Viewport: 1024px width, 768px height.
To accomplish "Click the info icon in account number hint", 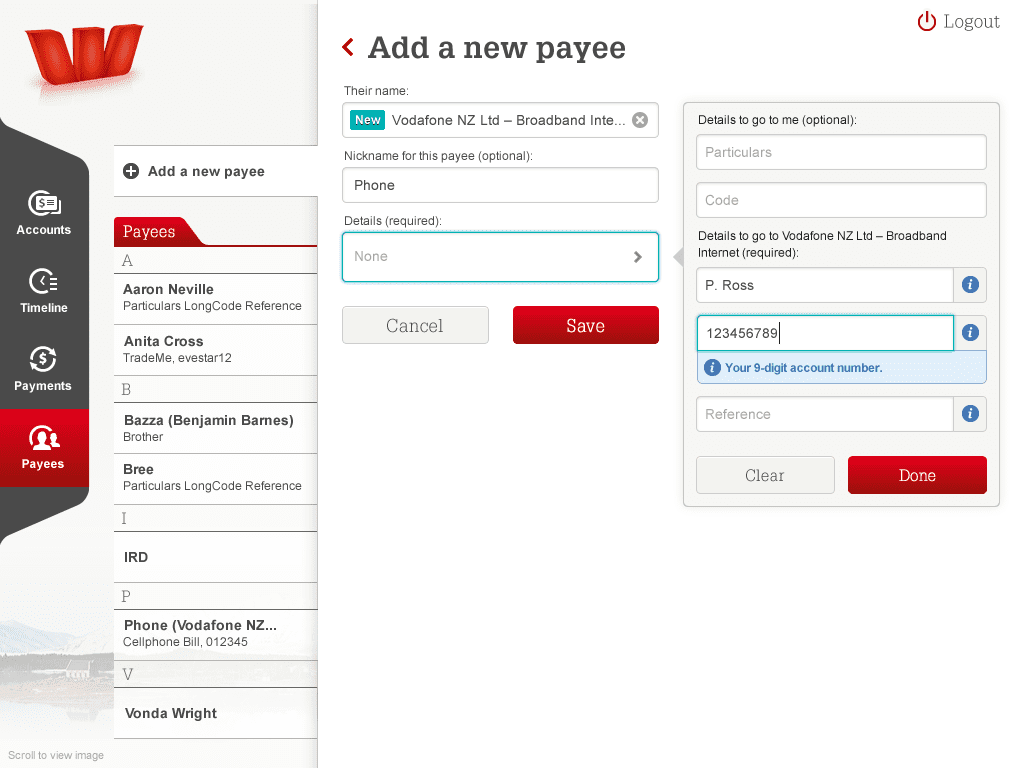I will pyautogui.click(x=712, y=368).
